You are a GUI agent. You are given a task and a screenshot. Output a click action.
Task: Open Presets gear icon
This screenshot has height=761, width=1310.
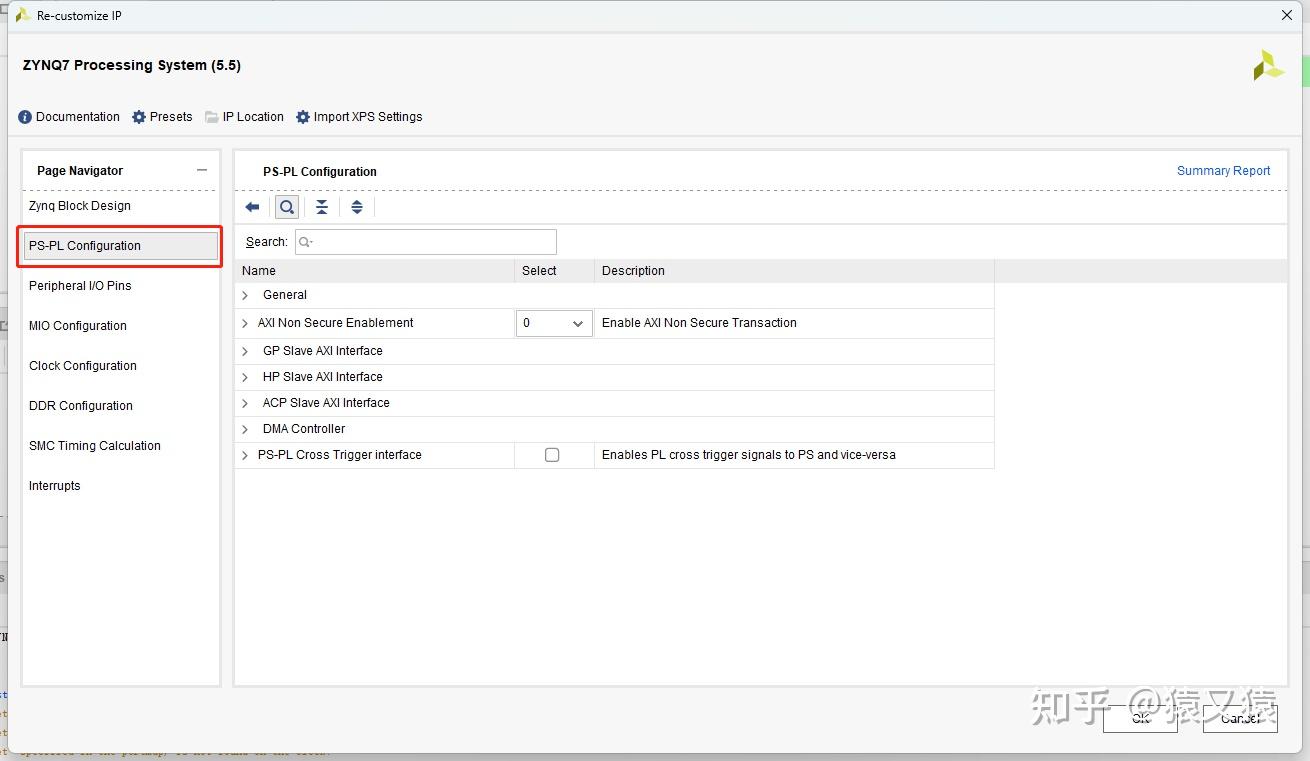(139, 117)
